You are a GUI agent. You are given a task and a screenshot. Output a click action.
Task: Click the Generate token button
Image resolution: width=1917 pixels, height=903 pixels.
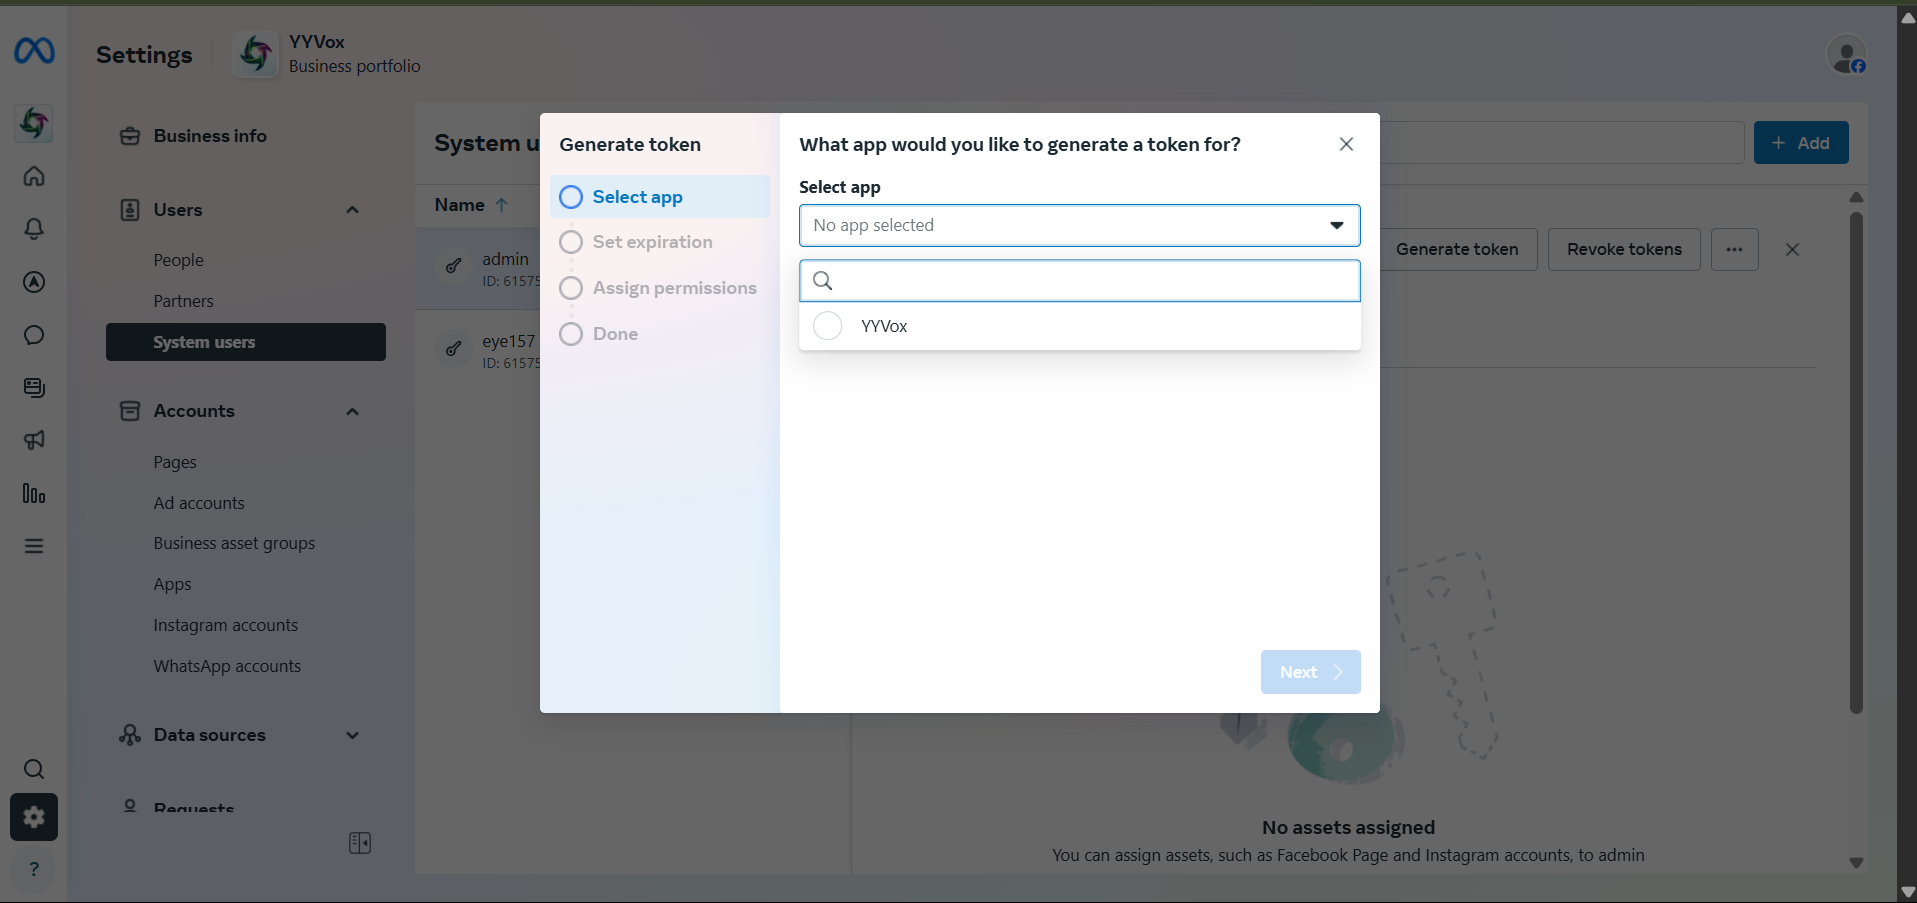point(1457,249)
